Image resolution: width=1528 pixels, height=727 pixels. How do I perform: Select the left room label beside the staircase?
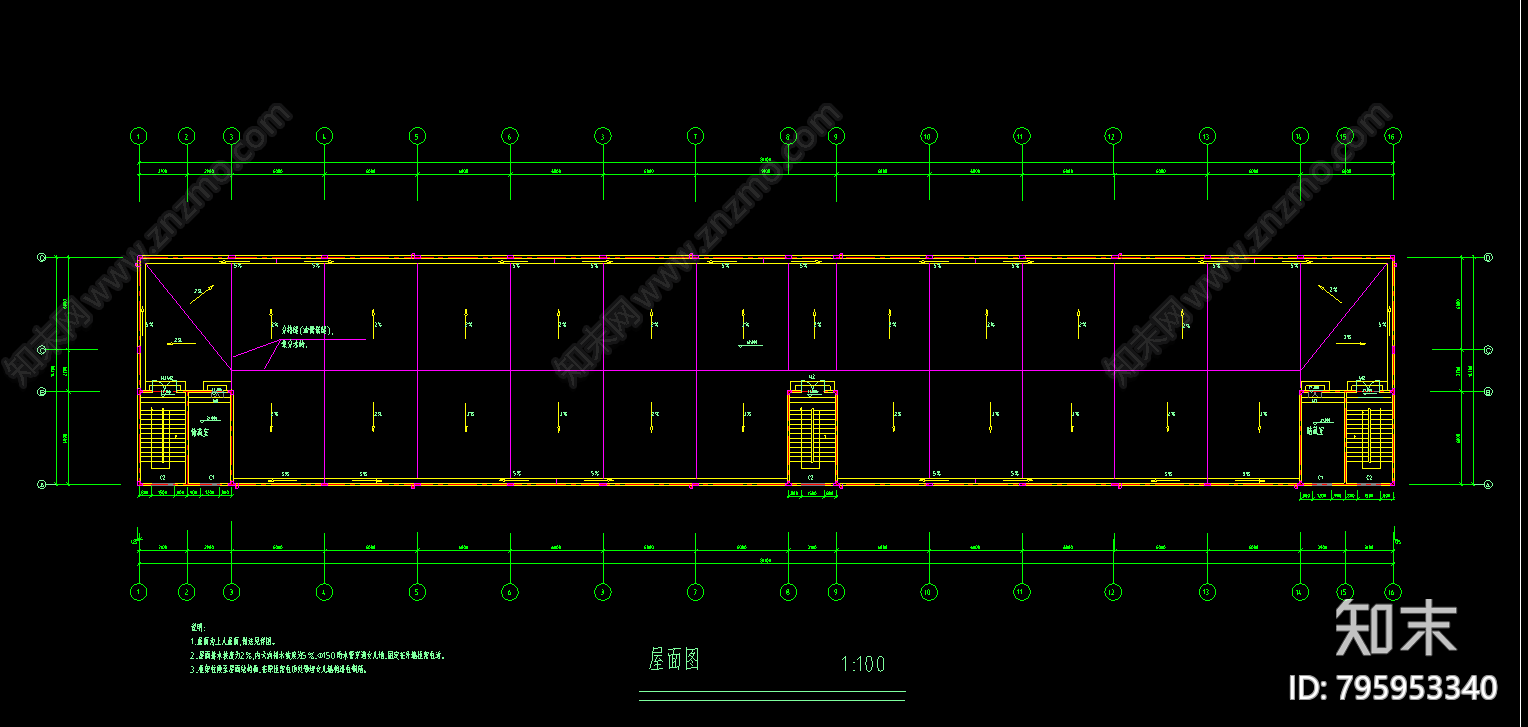[x=206, y=434]
